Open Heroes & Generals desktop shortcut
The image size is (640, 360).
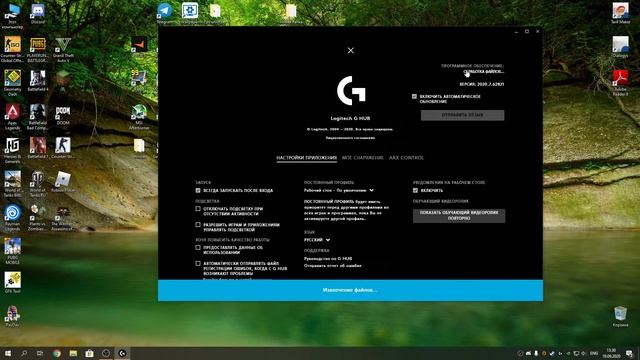(12, 150)
